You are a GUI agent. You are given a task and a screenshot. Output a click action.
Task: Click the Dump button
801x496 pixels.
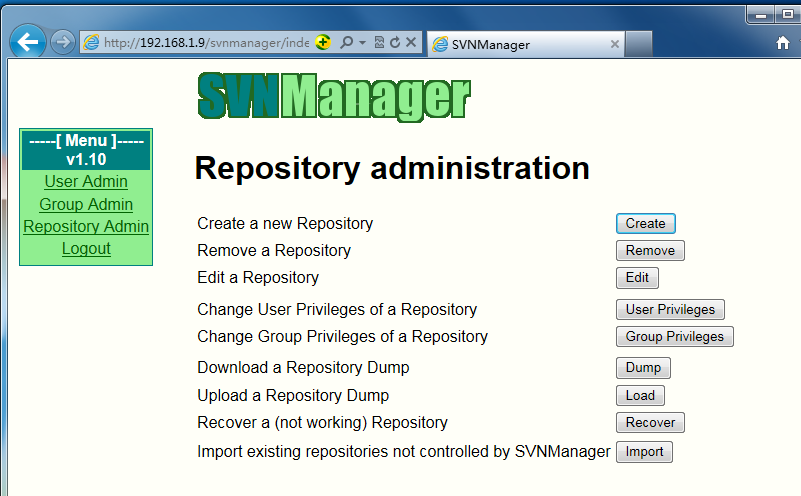tap(643, 368)
